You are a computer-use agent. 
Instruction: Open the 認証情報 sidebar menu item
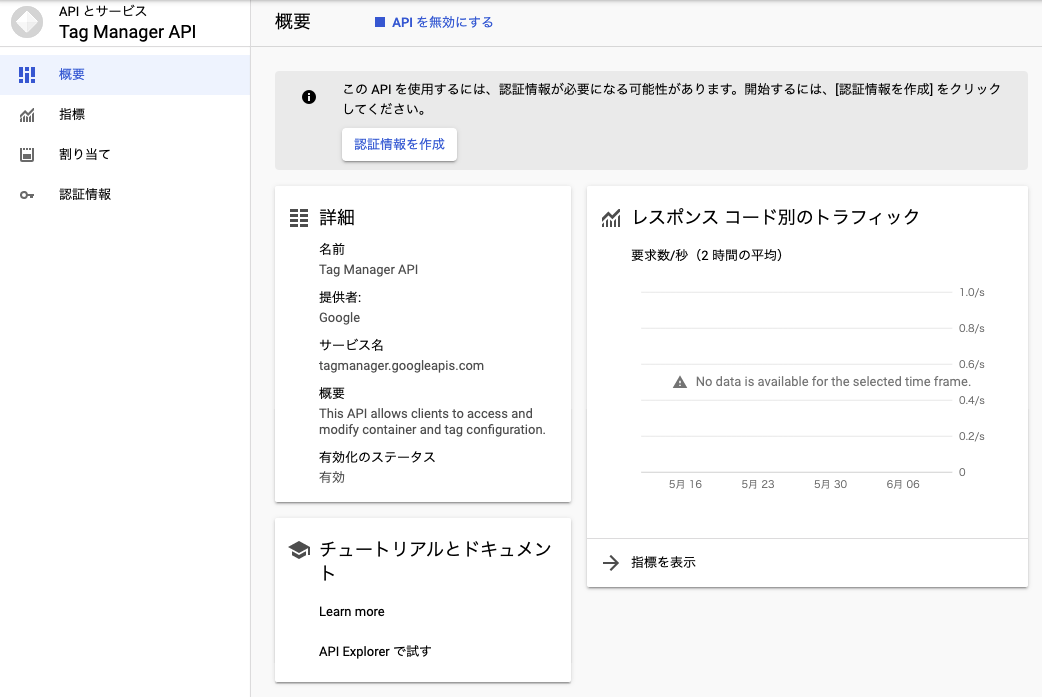125,194
